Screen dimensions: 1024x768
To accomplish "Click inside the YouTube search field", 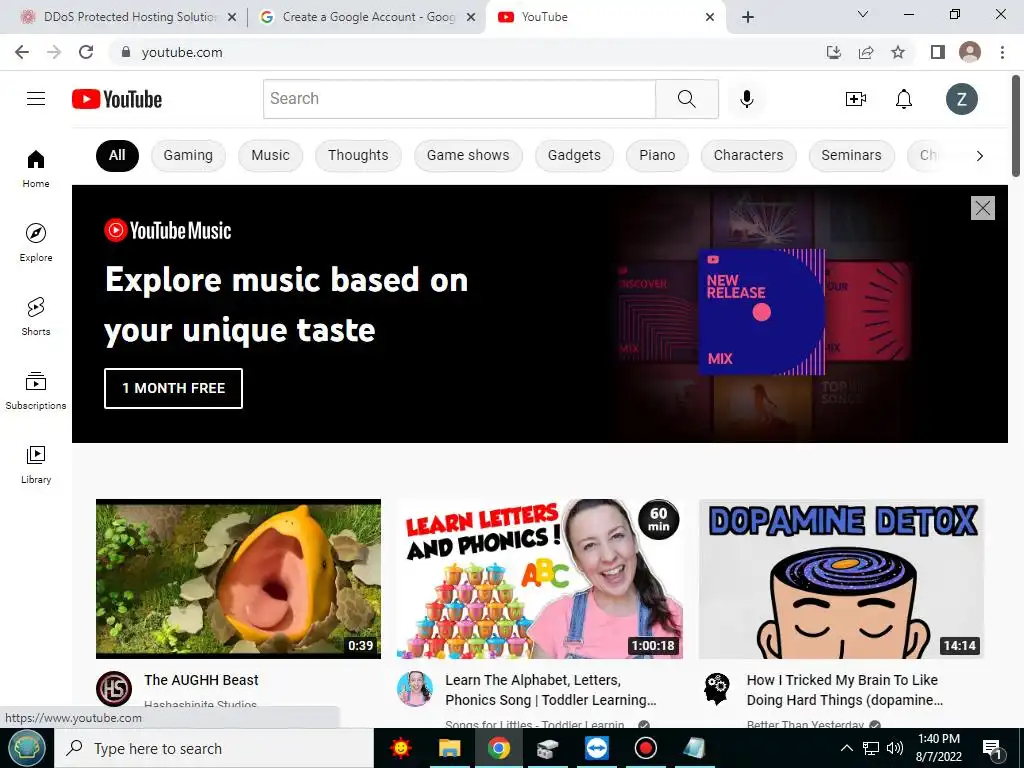I will [459, 99].
